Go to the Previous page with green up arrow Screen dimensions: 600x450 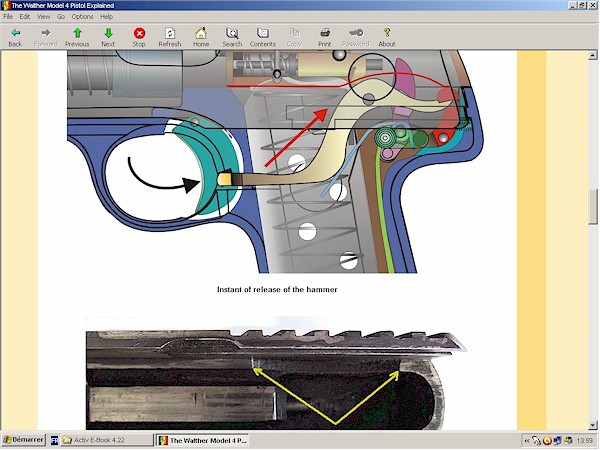click(x=77, y=33)
